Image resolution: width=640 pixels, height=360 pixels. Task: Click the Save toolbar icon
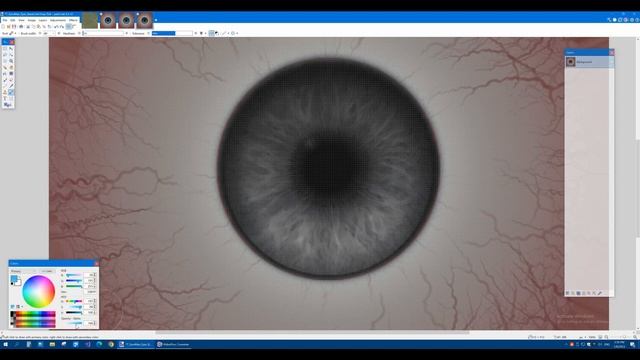pyautogui.click(x=14, y=27)
